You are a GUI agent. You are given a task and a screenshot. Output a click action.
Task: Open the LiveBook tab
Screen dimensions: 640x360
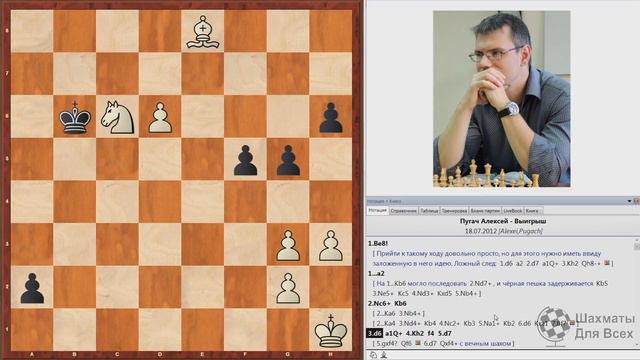(513, 211)
